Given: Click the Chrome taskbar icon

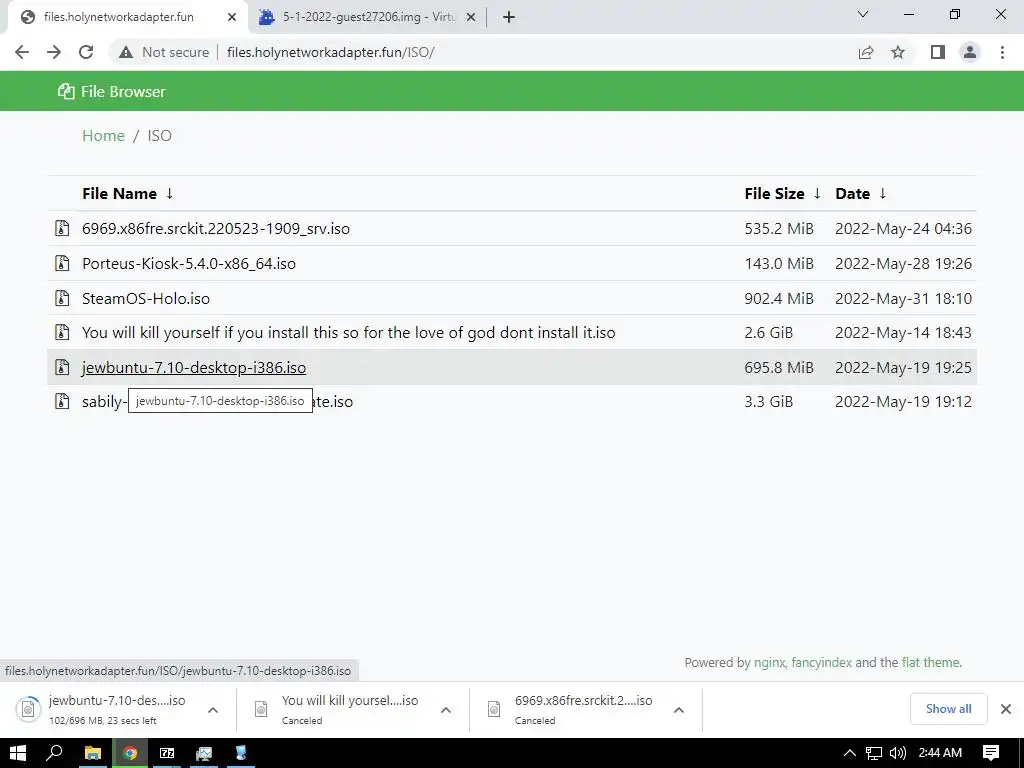Looking at the screenshot, I should pos(130,753).
